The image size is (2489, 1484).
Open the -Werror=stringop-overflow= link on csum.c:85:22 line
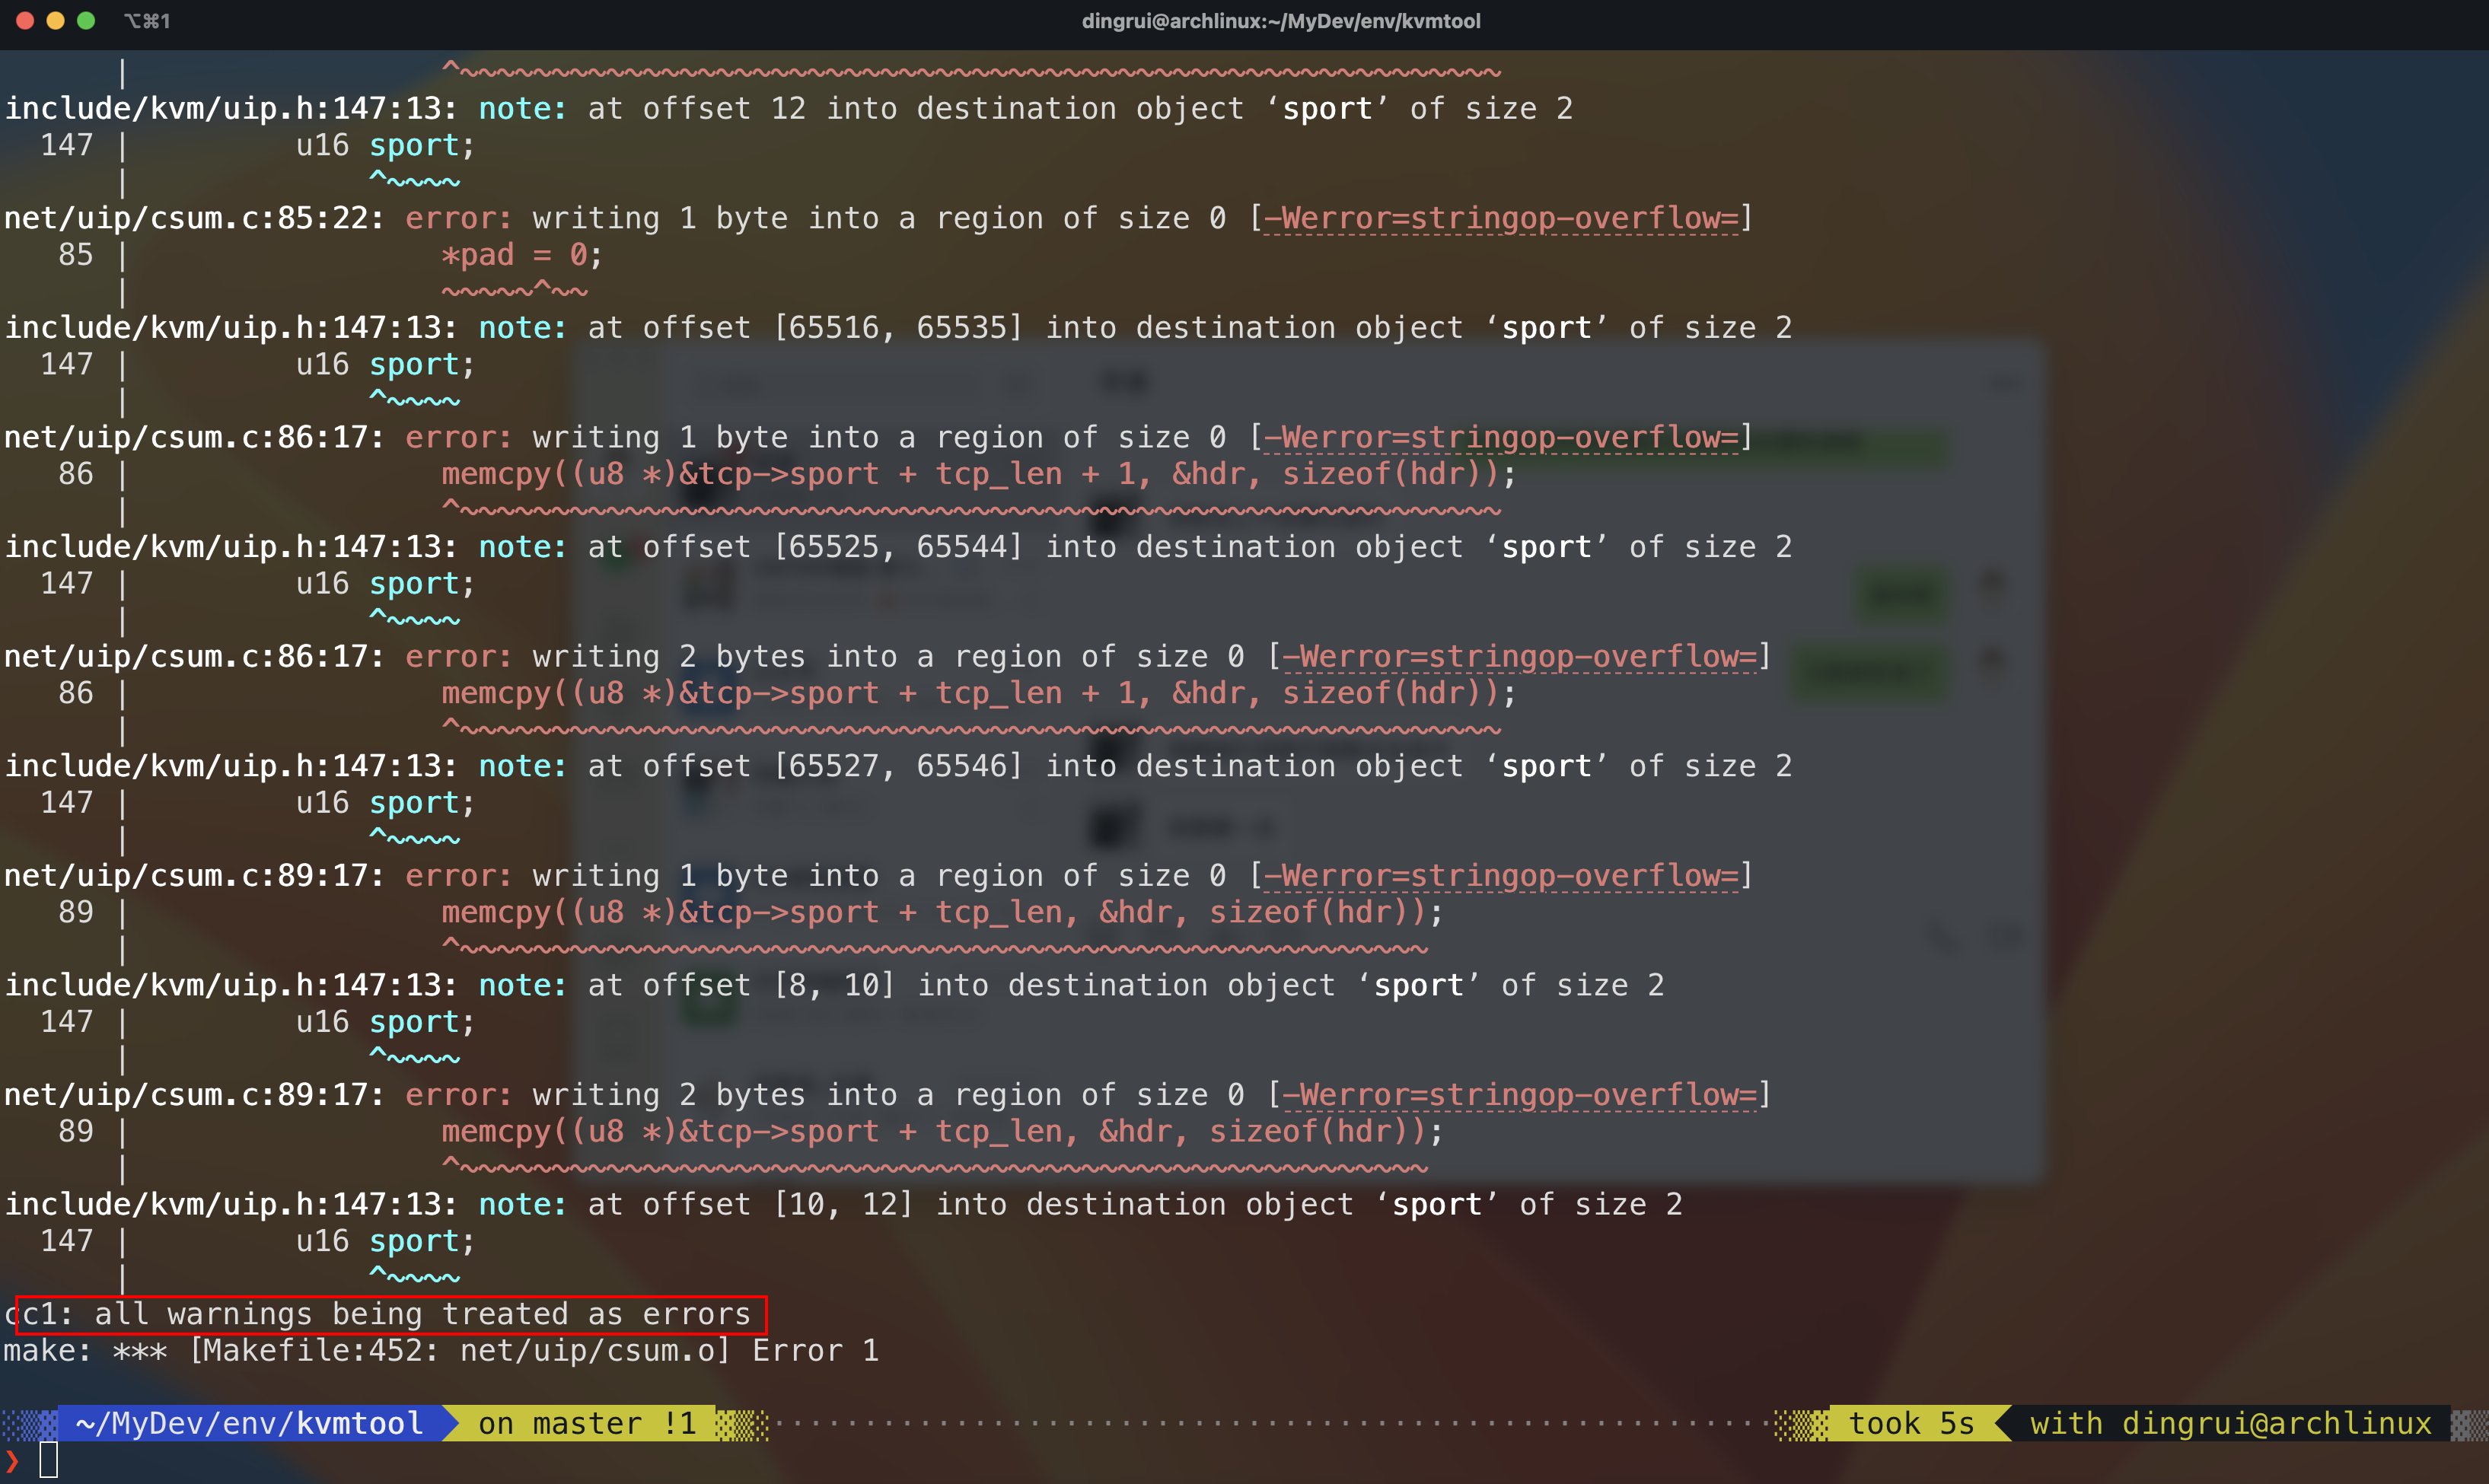click(1500, 218)
